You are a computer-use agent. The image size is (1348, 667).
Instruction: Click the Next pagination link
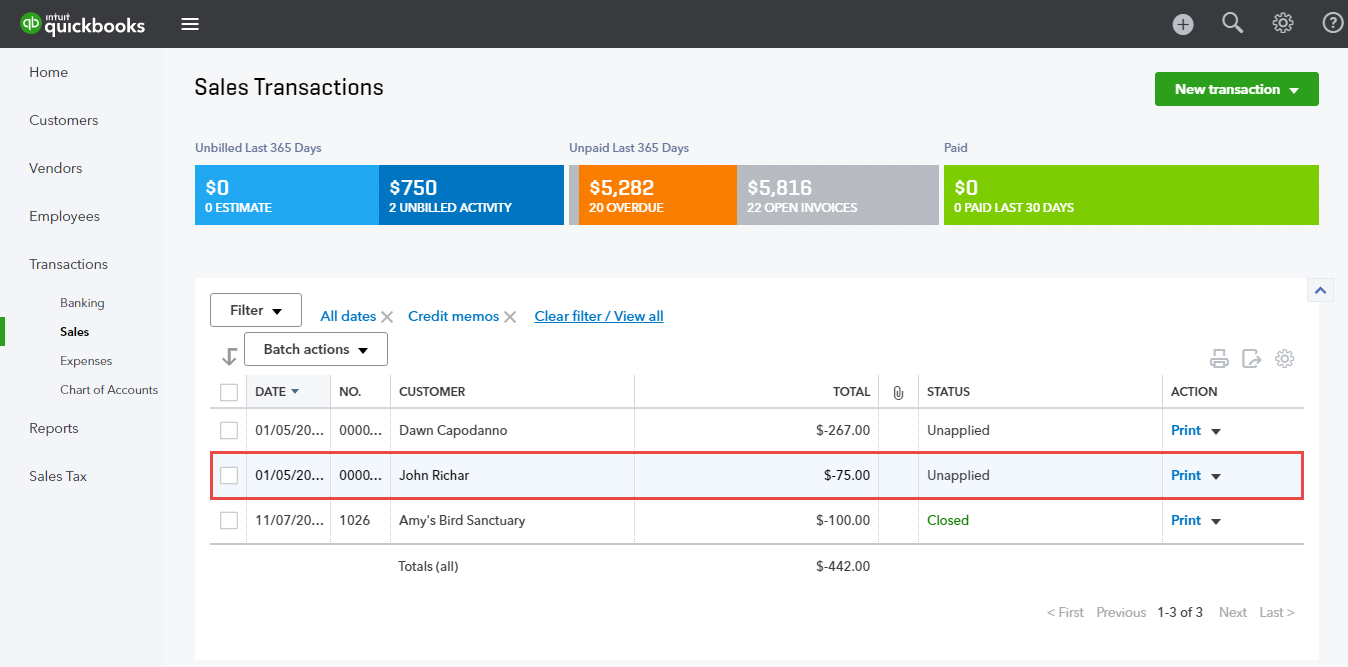click(x=1233, y=612)
